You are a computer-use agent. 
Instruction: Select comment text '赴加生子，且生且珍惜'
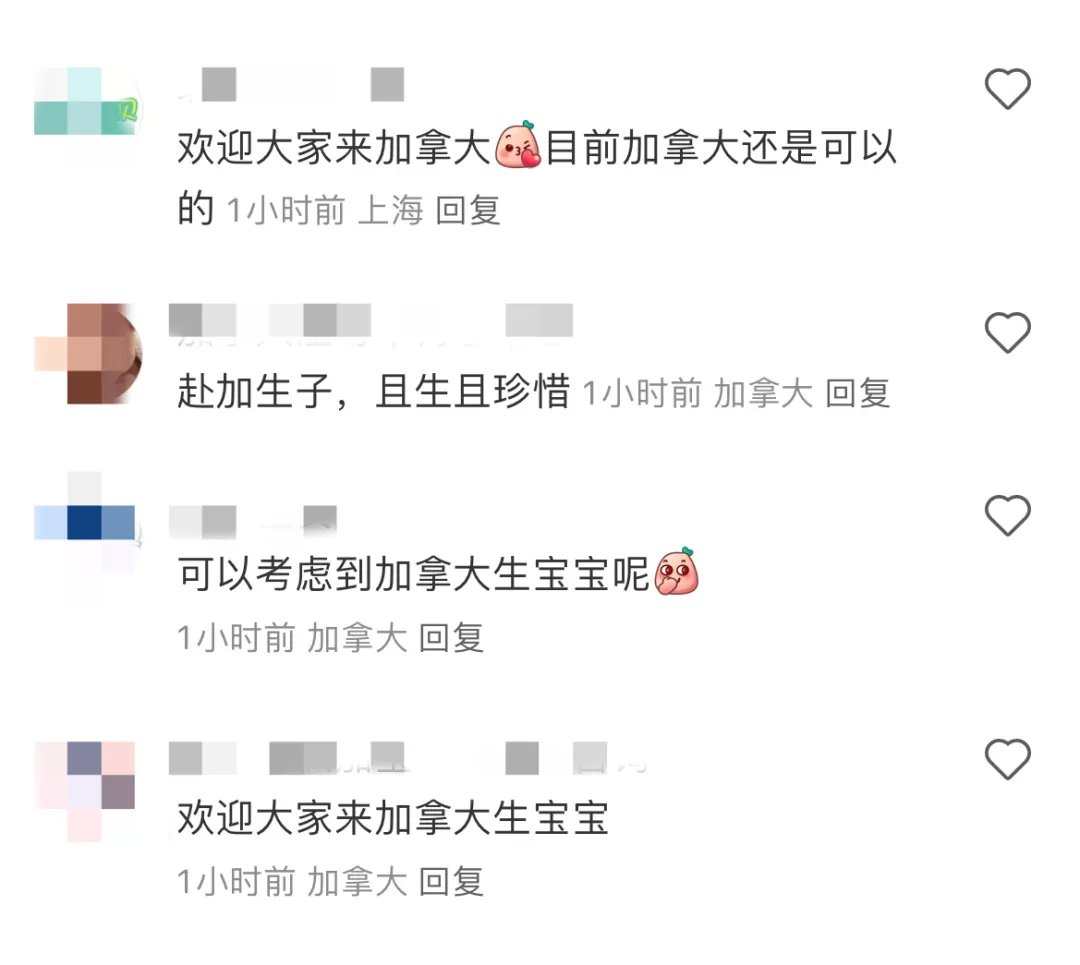[374, 392]
